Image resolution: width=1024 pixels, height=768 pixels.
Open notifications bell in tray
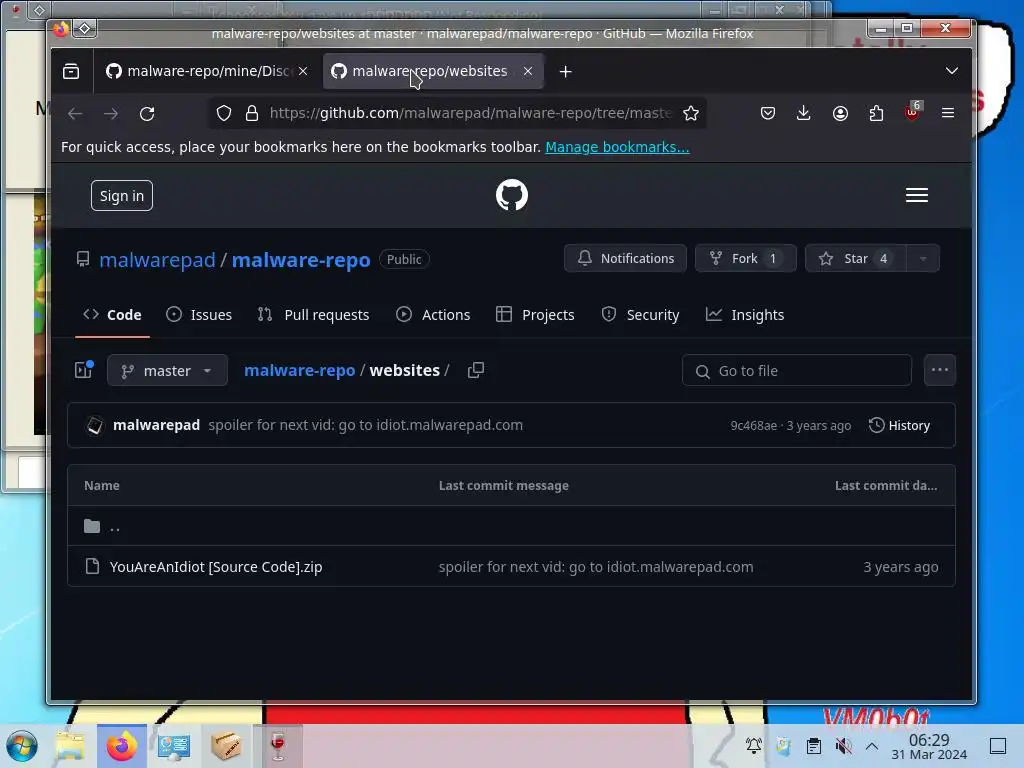click(754, 746)
